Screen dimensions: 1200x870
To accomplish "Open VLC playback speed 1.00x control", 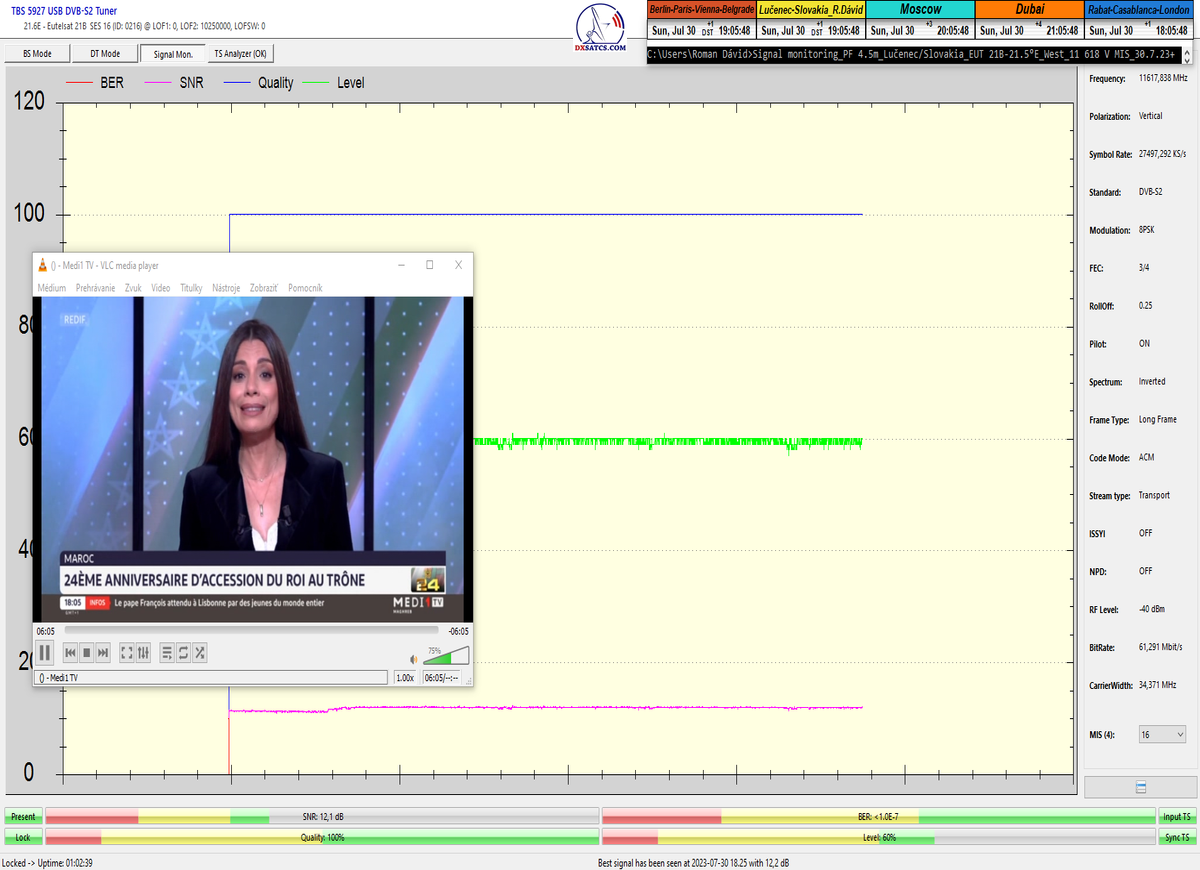I will (x=405, y=678).
